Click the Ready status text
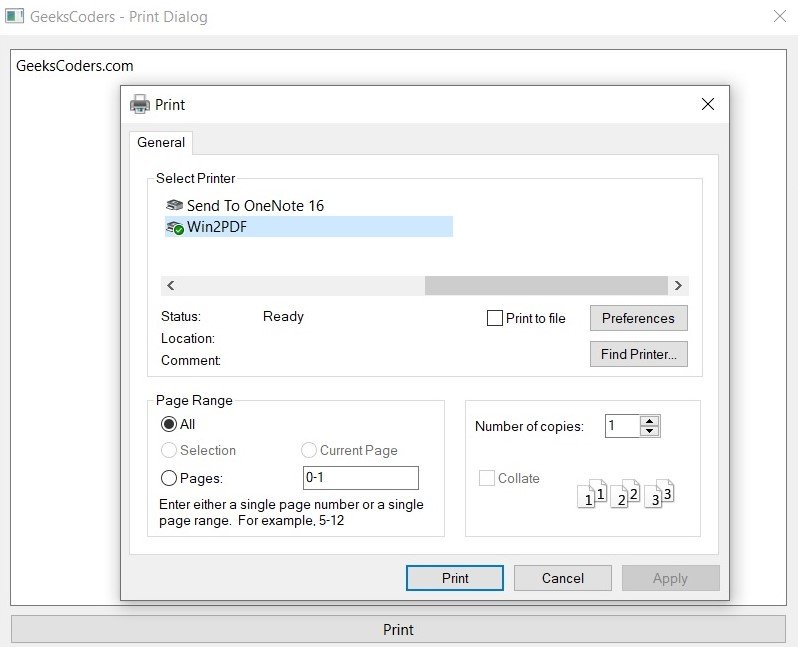This screenshot has height=647, width=798. (283, 317)
